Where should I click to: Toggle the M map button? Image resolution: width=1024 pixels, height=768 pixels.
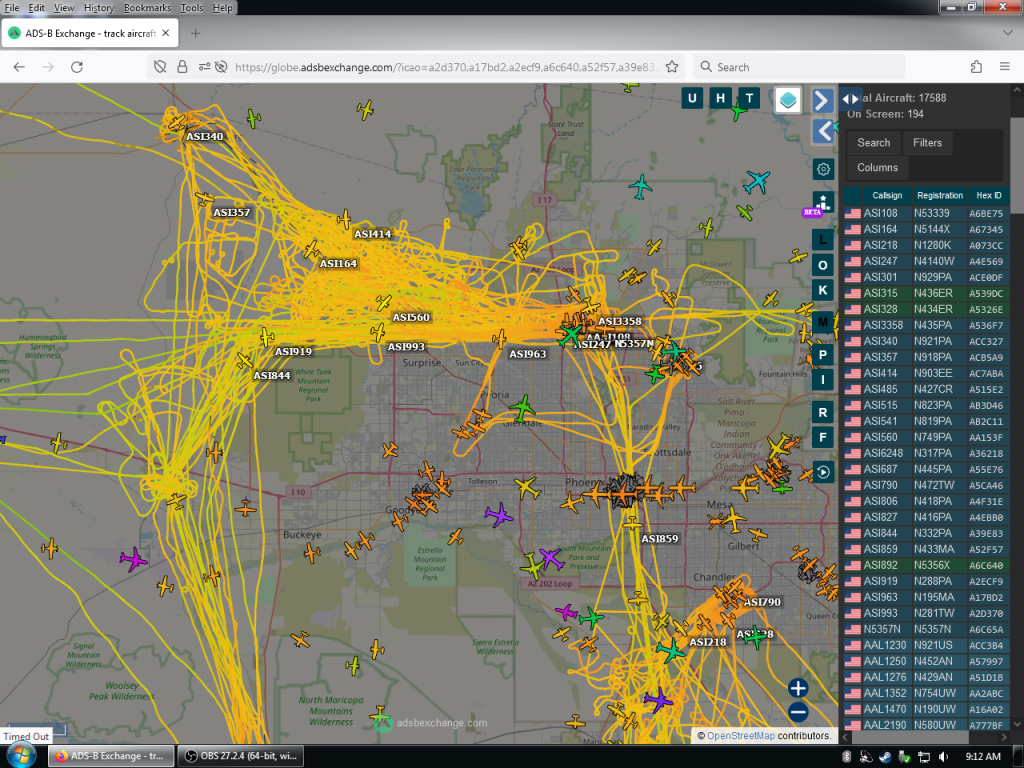tap(823, 322)
